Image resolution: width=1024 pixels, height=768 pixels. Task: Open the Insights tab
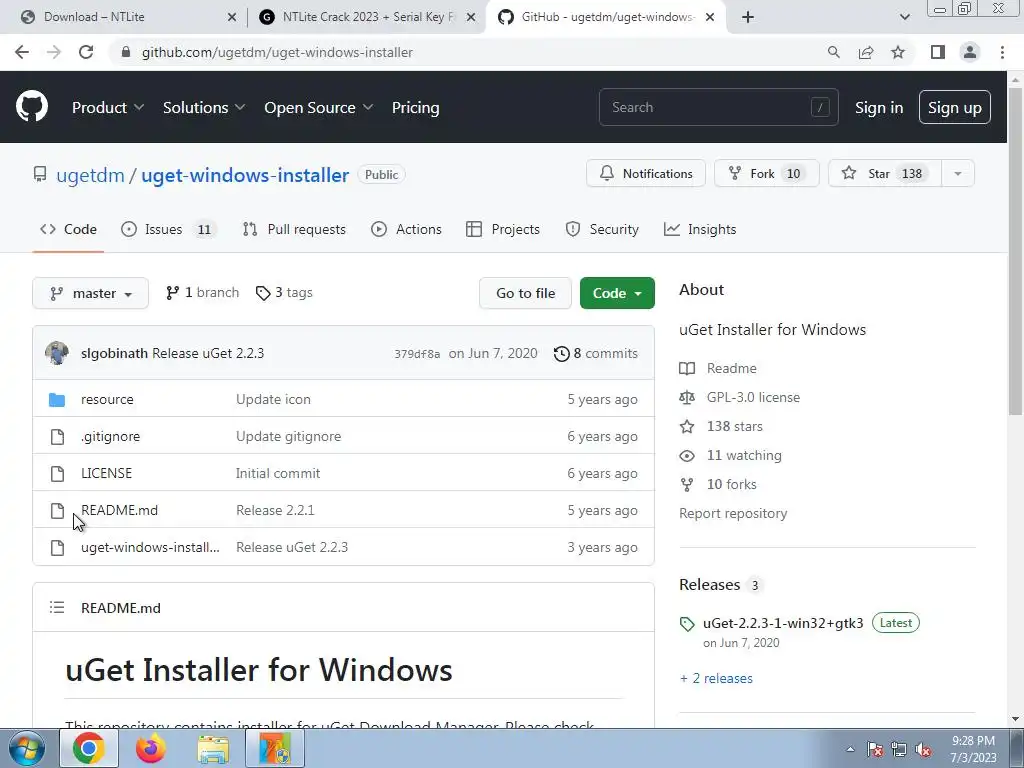(x=700, y=229)
